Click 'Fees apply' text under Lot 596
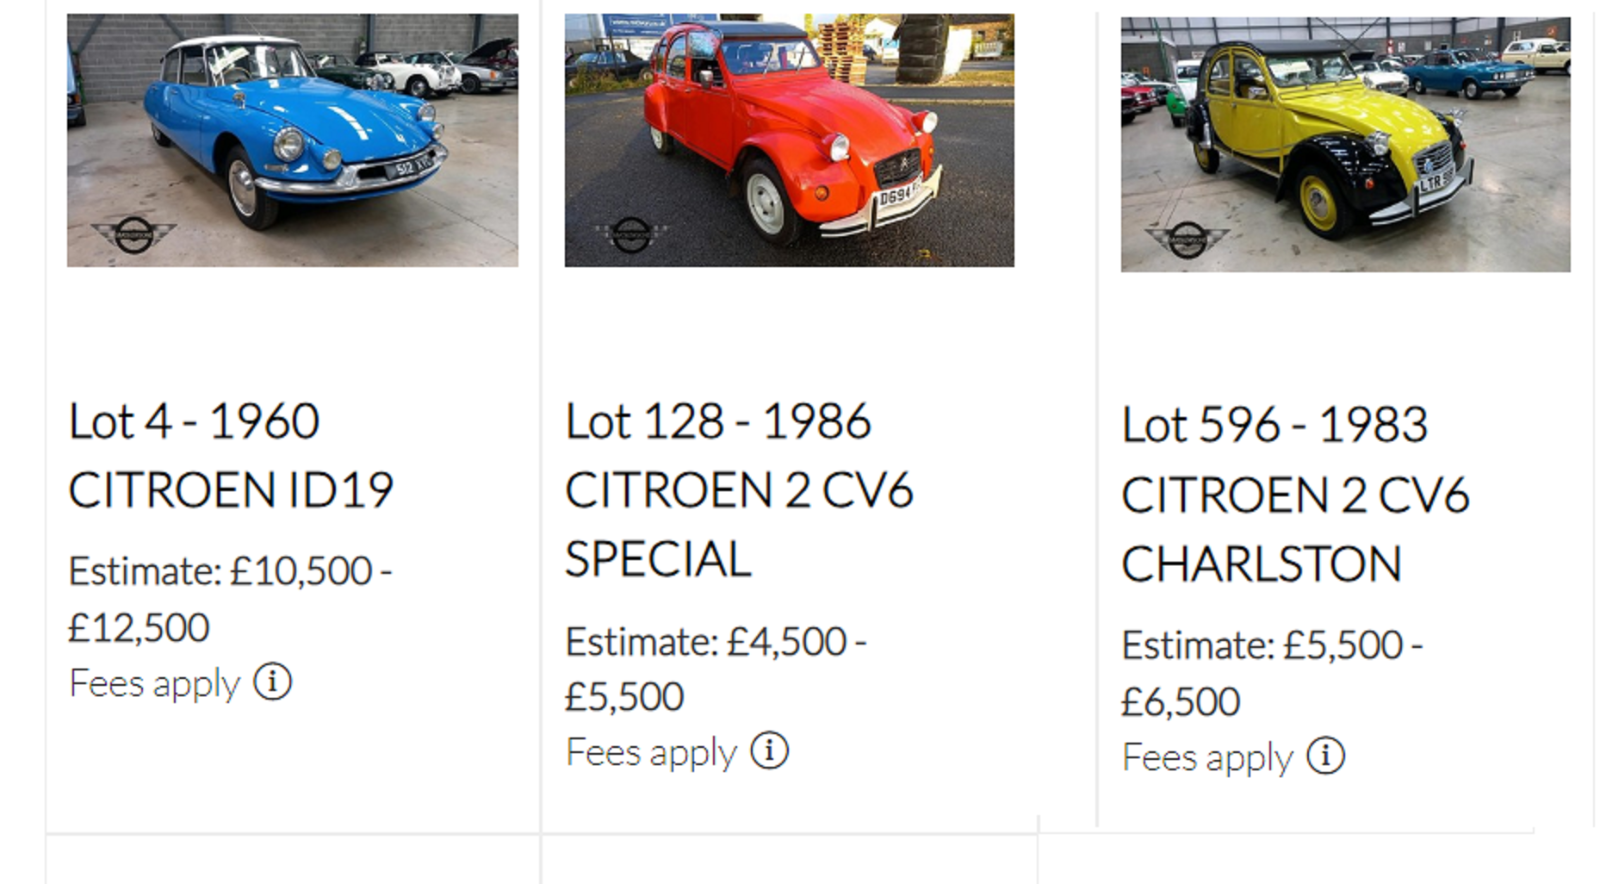Image resolution: width=1600 pixels, height=884 pixels. 1207,758
